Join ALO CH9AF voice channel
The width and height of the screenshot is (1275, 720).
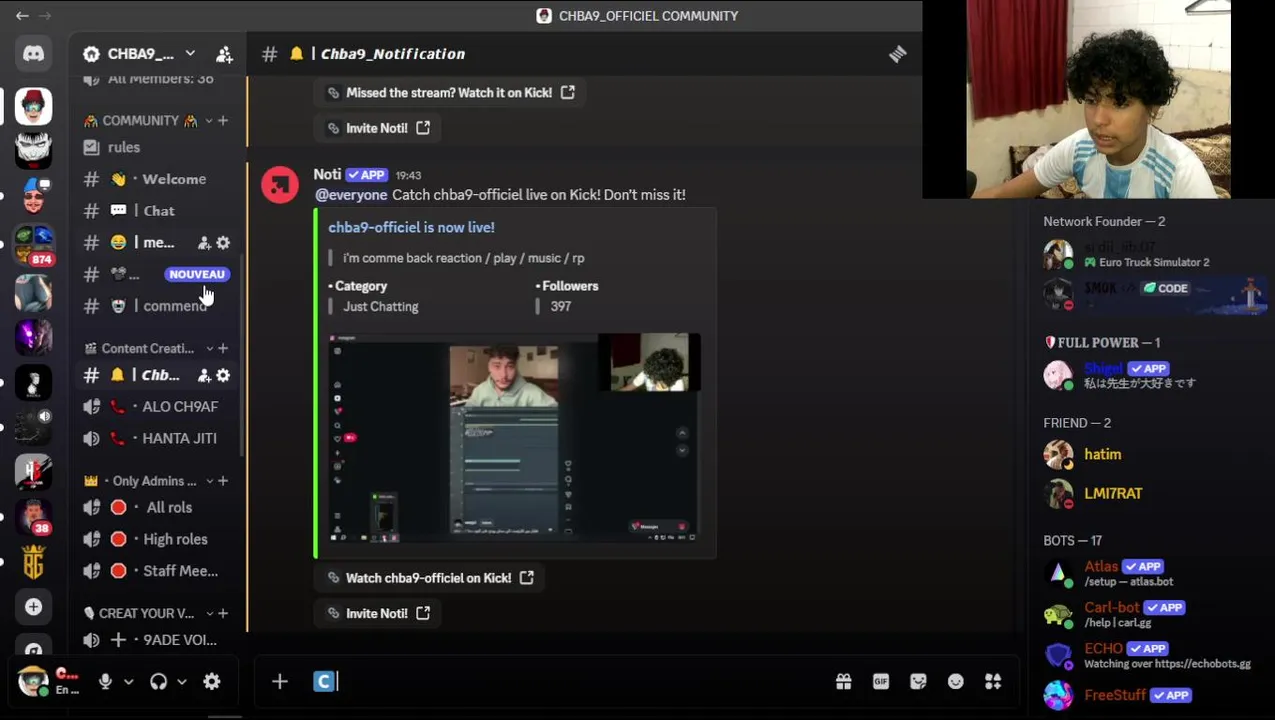coord(157,406)
